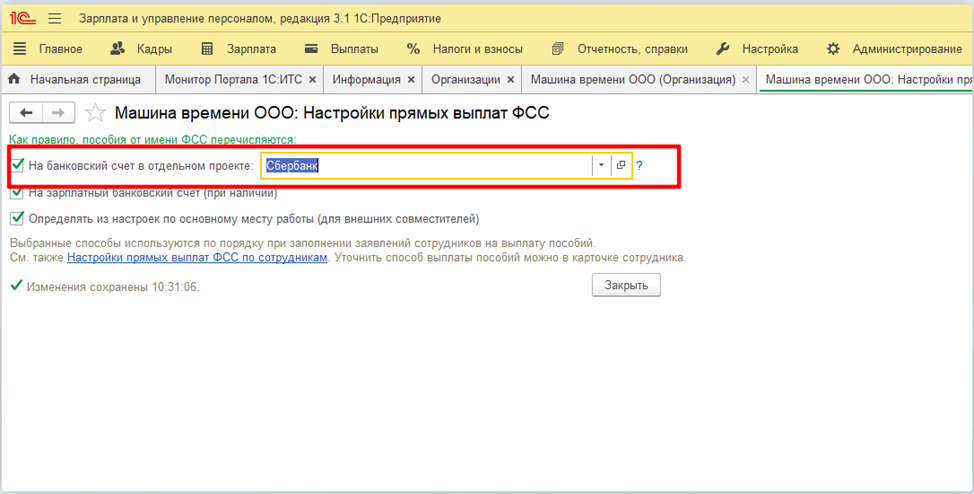Viewport: 974px width, 494px height.
Task: Click the Как правило, пособия от имени ФСС text
Action: click(x=153, y=140)
